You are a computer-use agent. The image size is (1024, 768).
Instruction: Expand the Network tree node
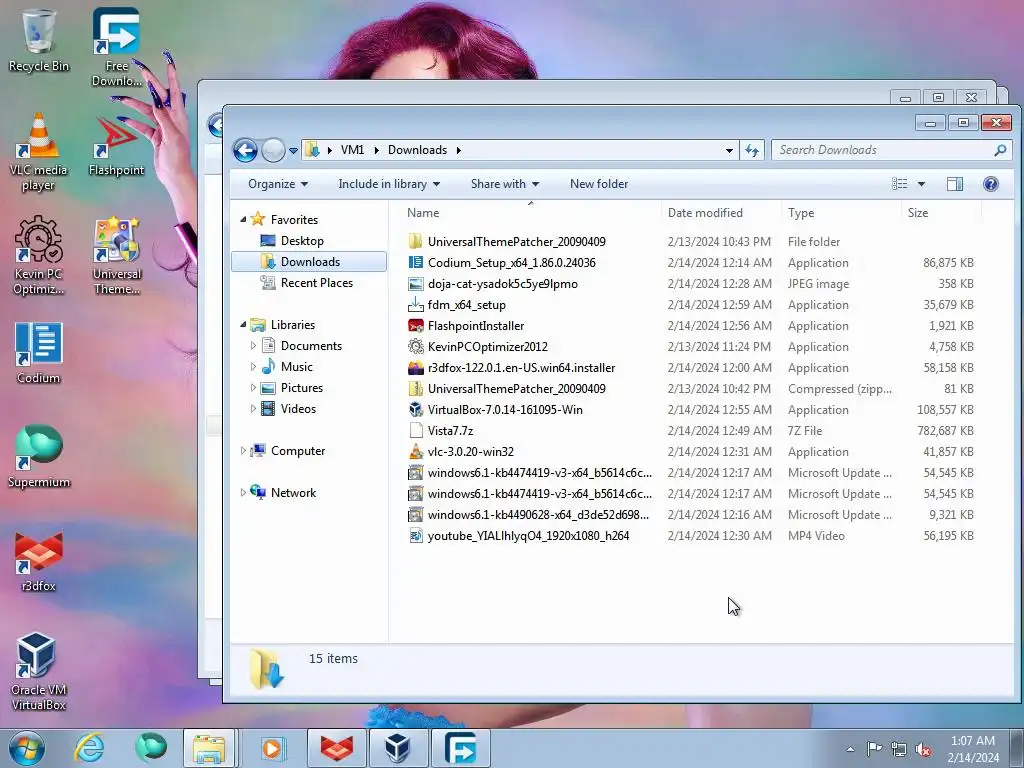[243, 492]
